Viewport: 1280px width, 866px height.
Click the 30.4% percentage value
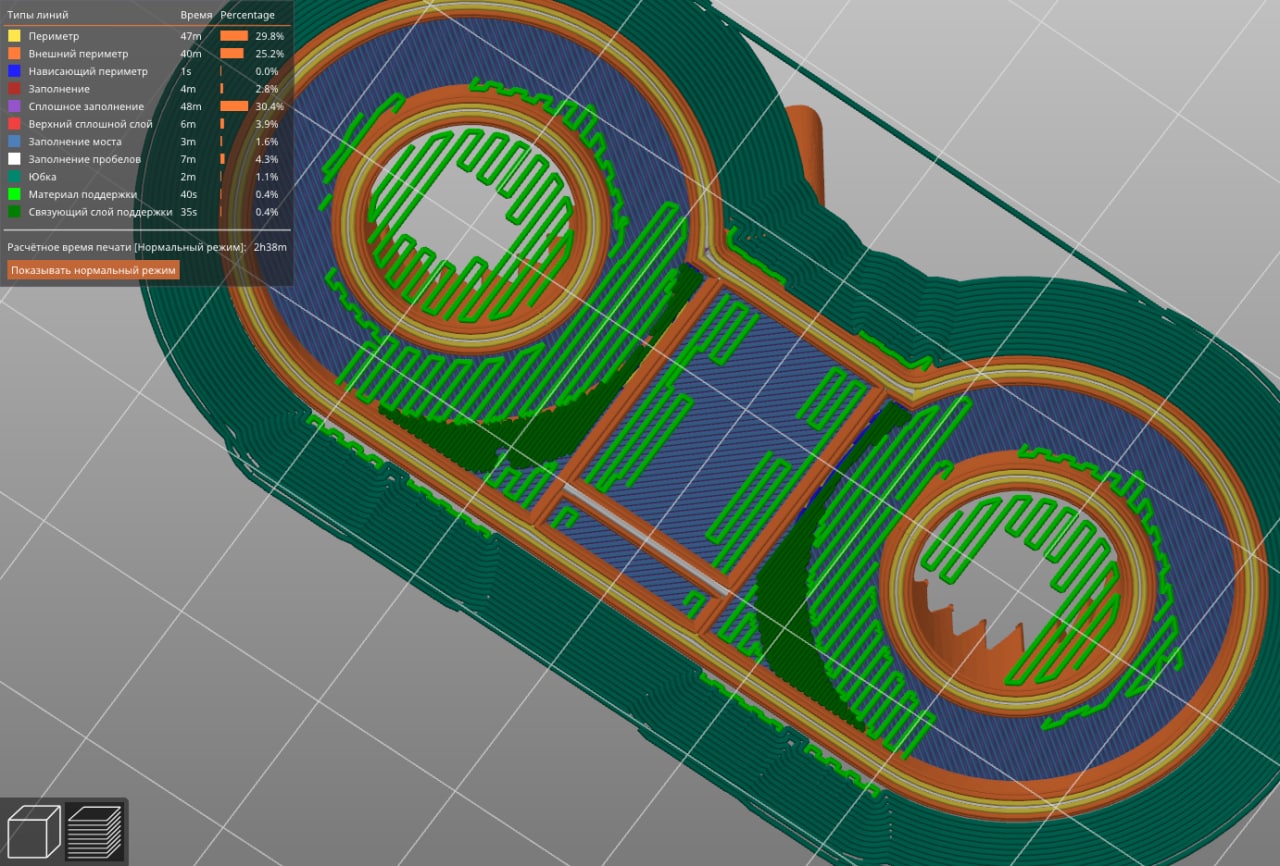click(269, 106)
